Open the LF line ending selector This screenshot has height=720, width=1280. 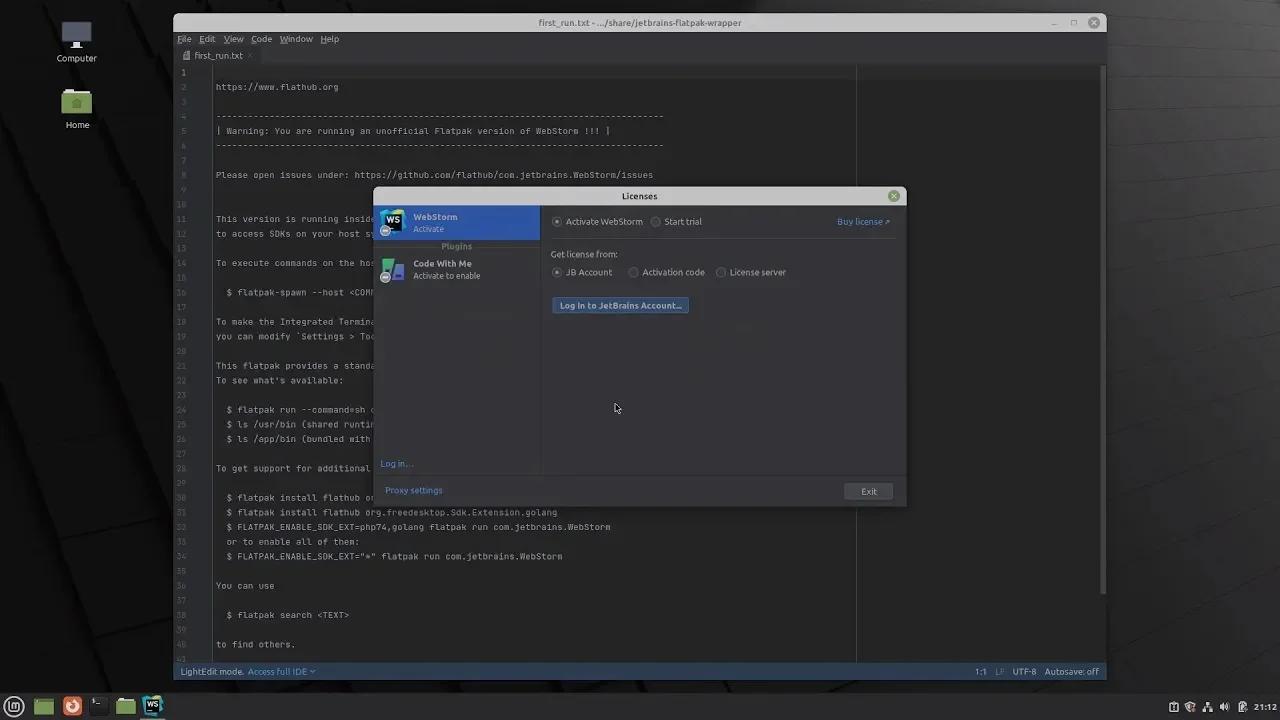pyautogui.click(x=999, y=671)
